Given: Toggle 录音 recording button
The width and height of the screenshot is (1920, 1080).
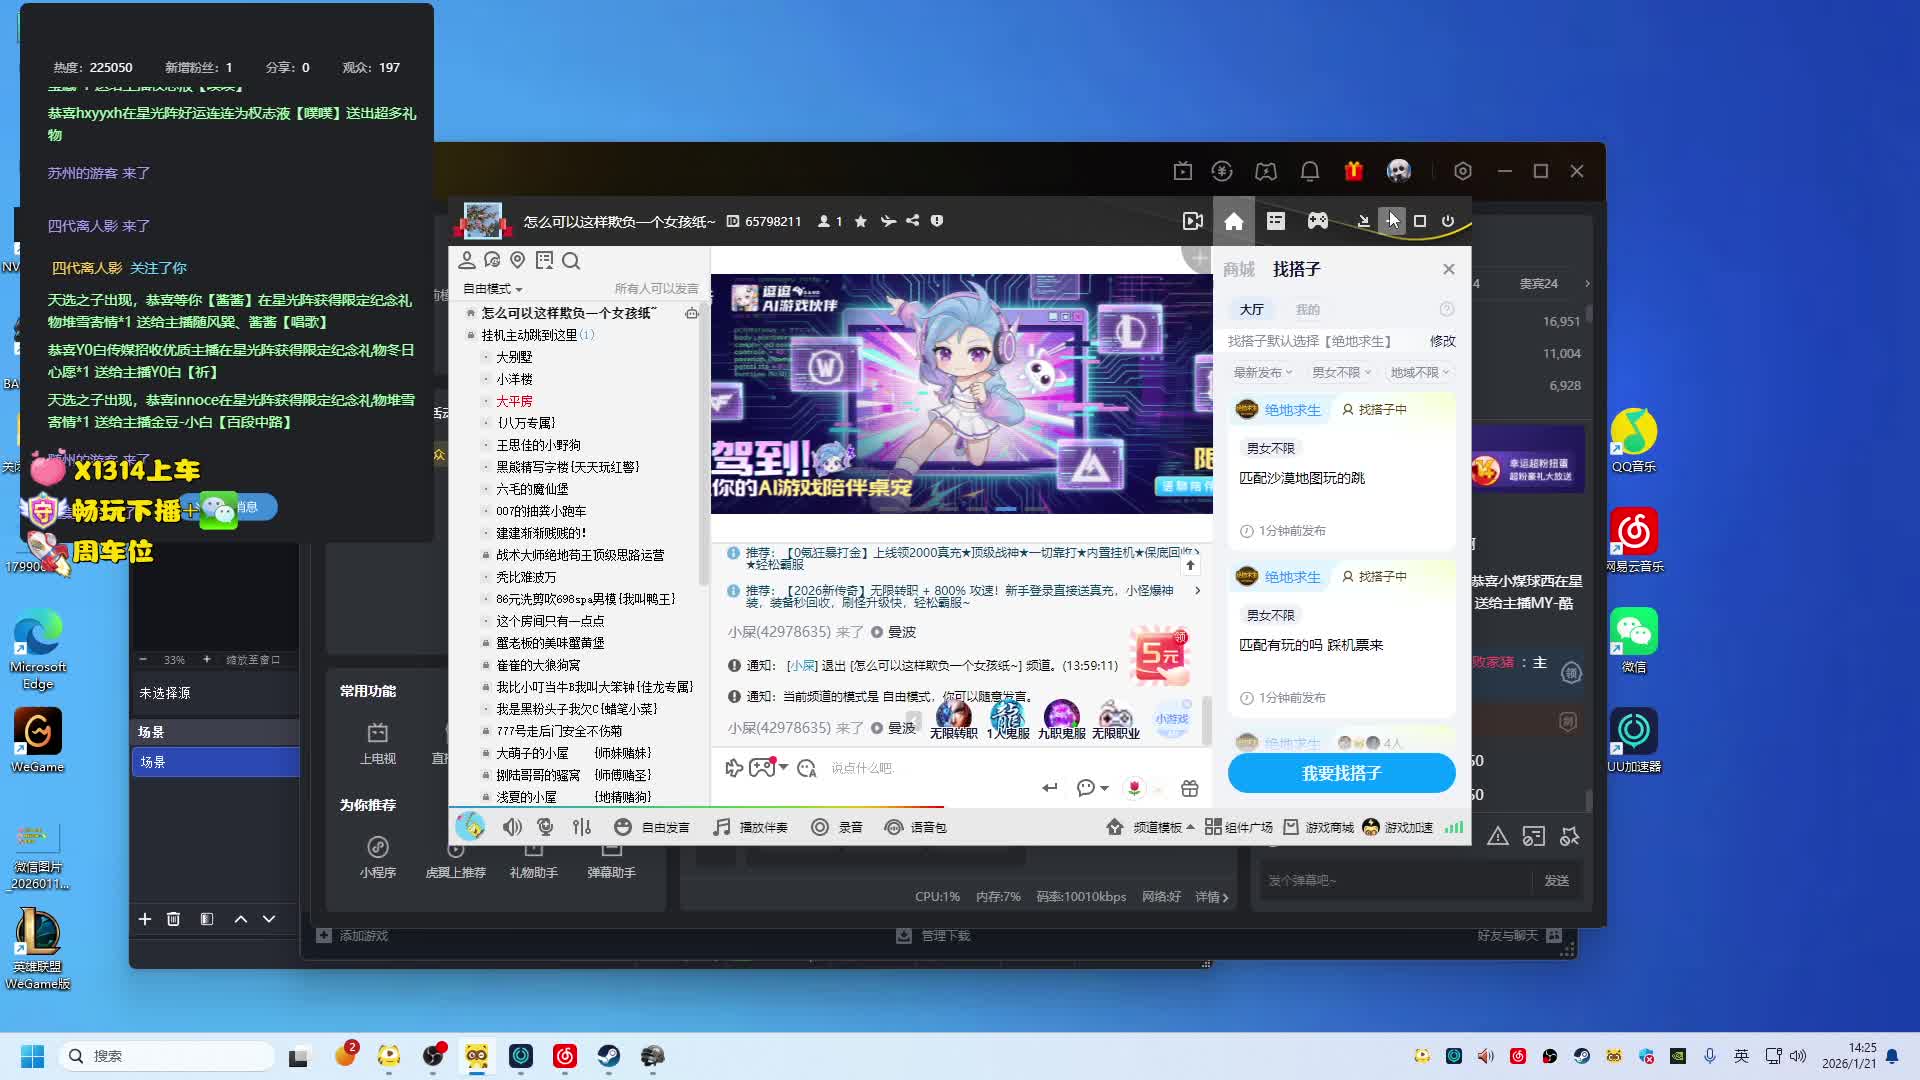Looking at the screenshot, I should pyautogui.click(x=837, y=827).
